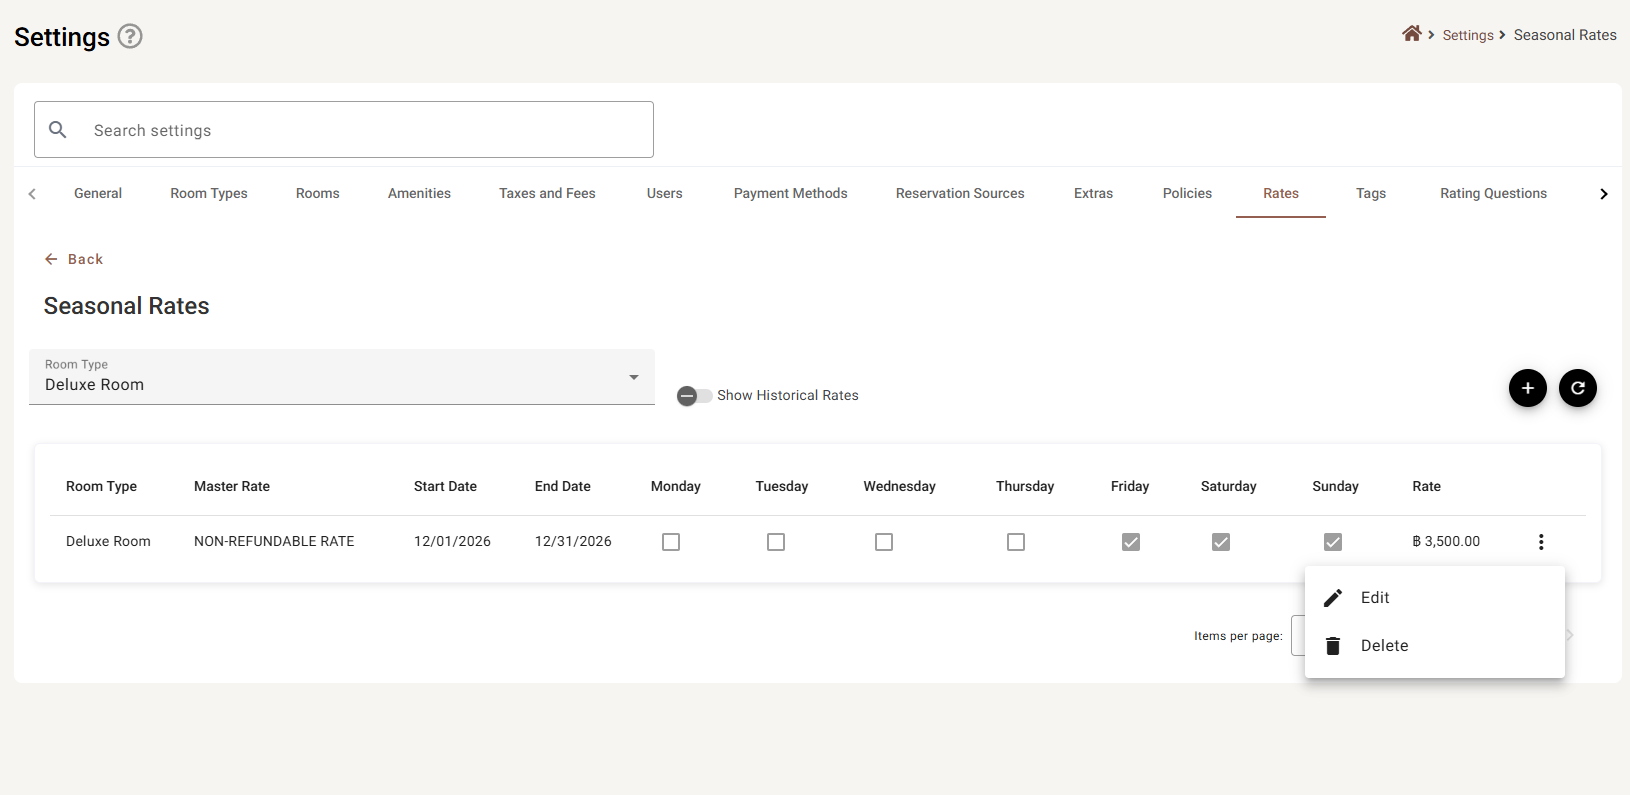
Task: Click the 12/01/2026 start date cell
Action: (x=452, y=542)
